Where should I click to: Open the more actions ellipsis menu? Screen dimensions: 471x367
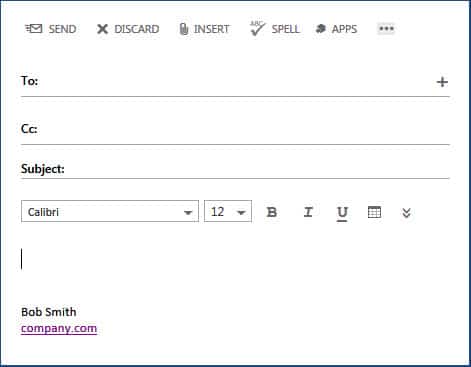click(x=386, y=29)
